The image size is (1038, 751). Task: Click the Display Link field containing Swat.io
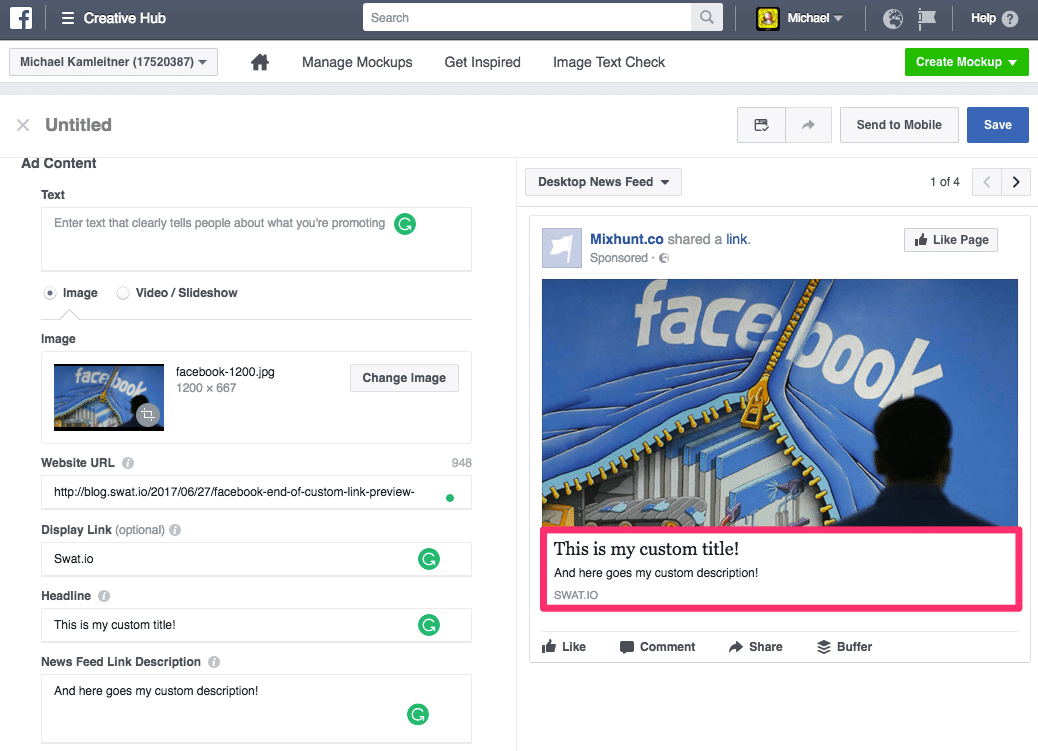256,559
